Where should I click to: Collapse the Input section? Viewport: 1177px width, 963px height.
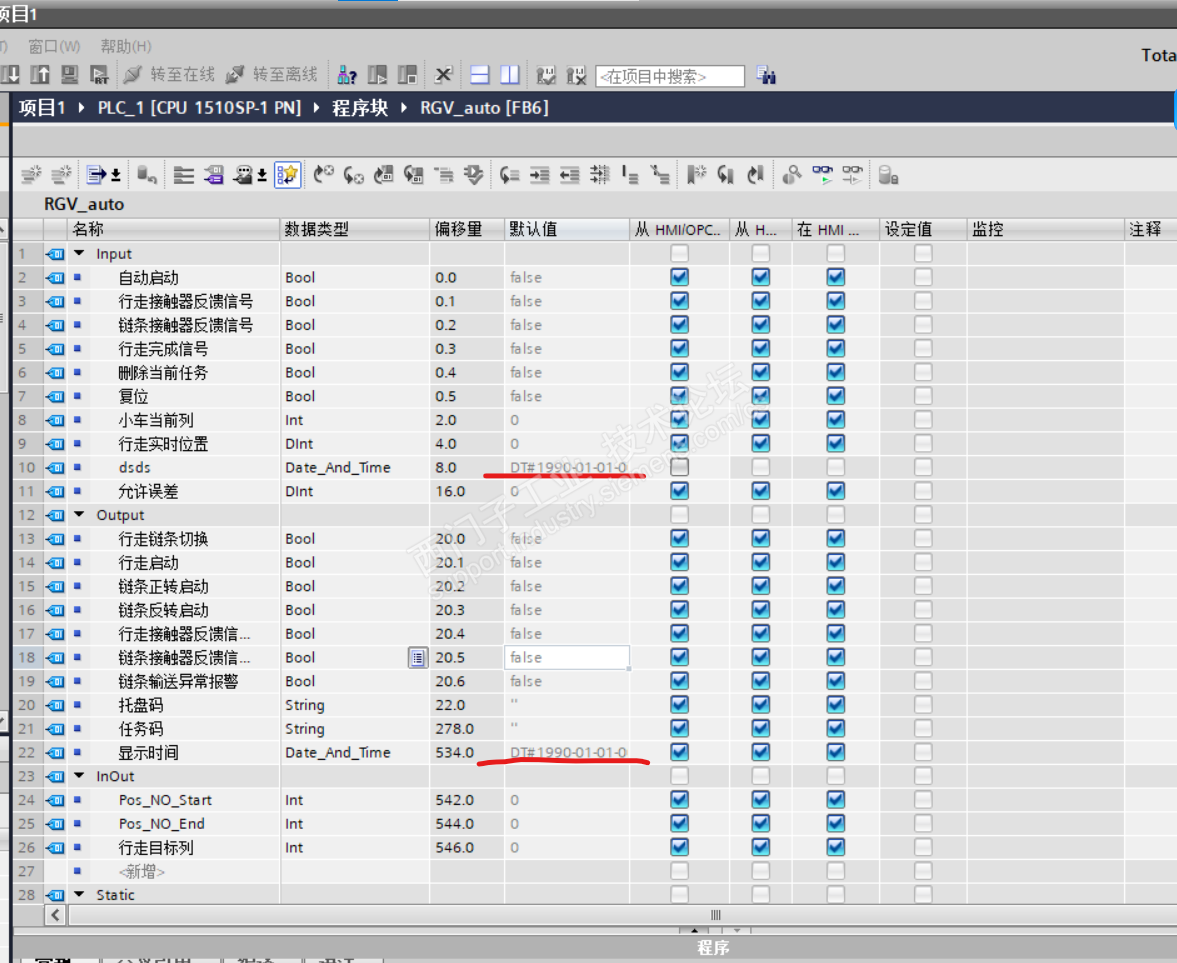click(79, 254)
